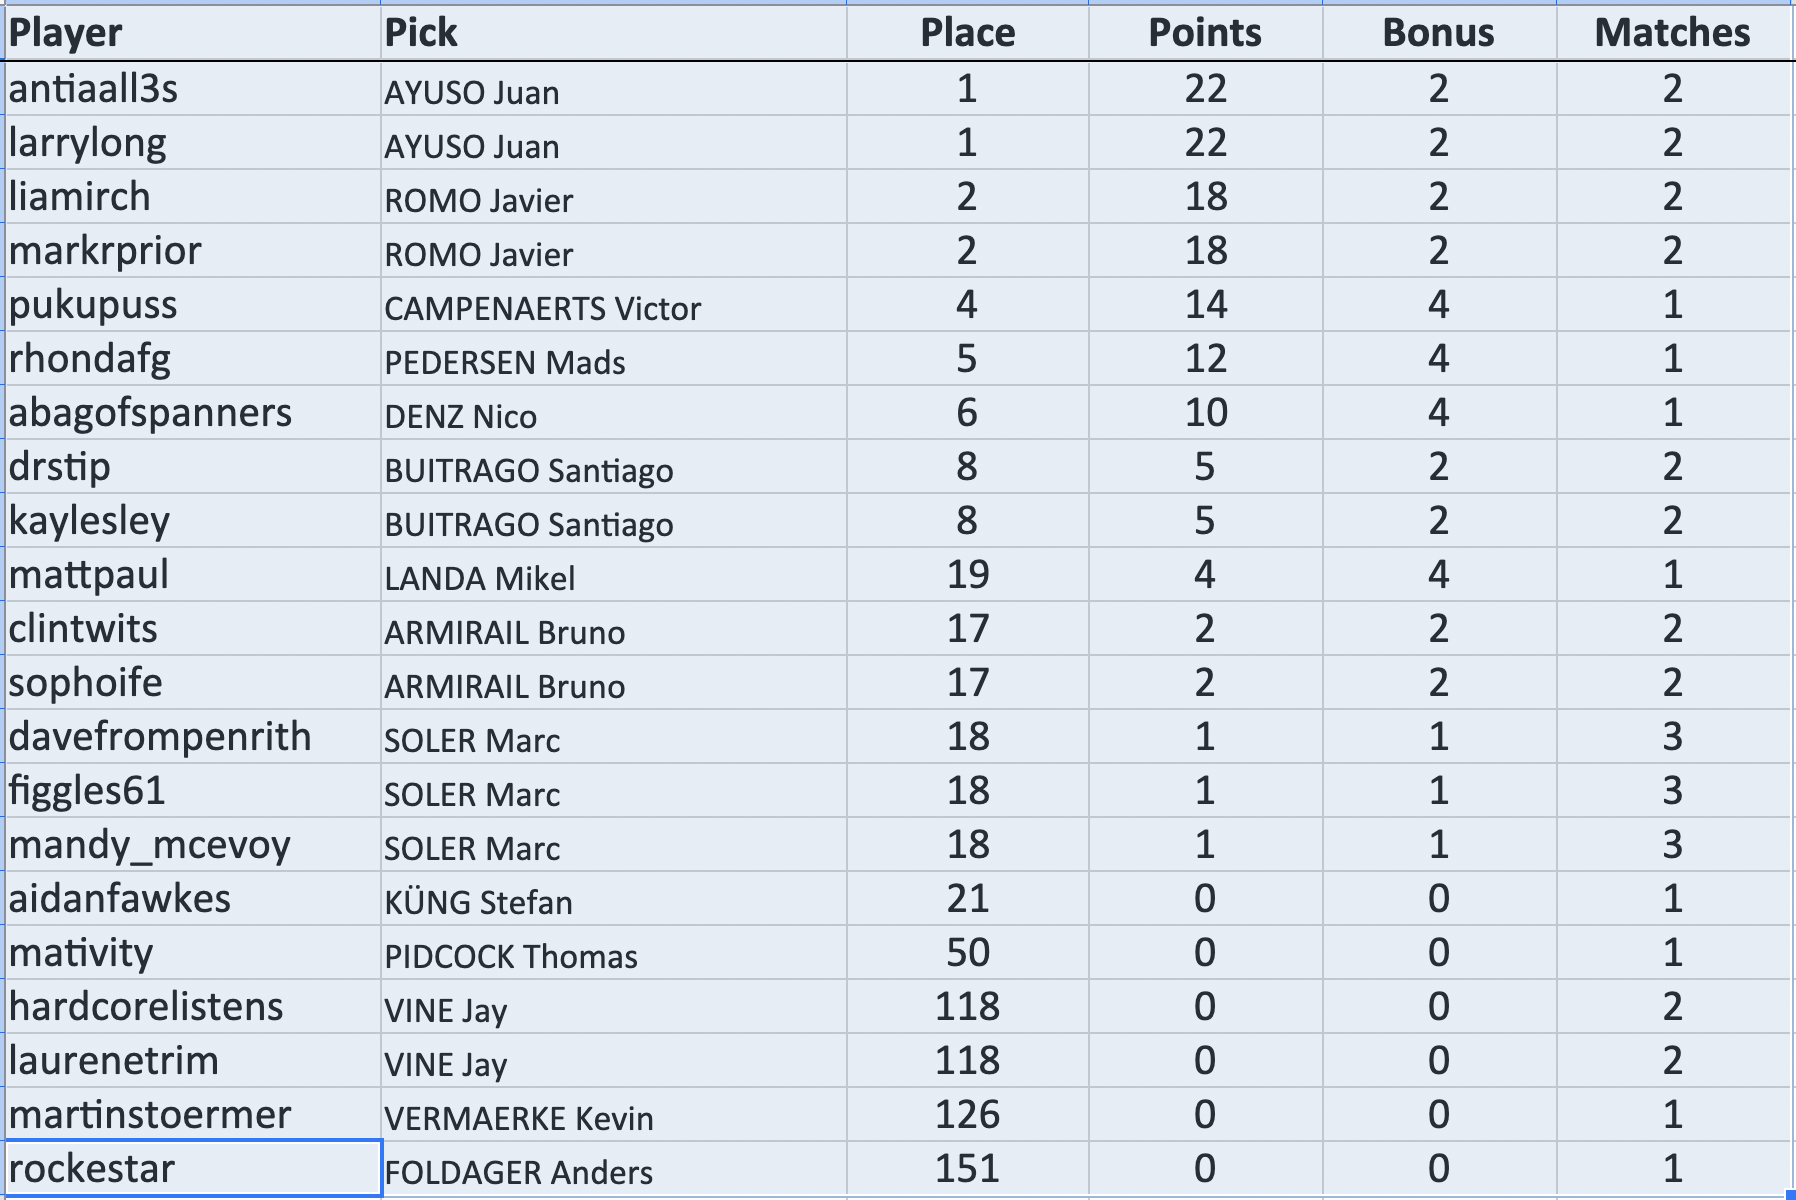Click the Matches header cell

[1672, 33]
